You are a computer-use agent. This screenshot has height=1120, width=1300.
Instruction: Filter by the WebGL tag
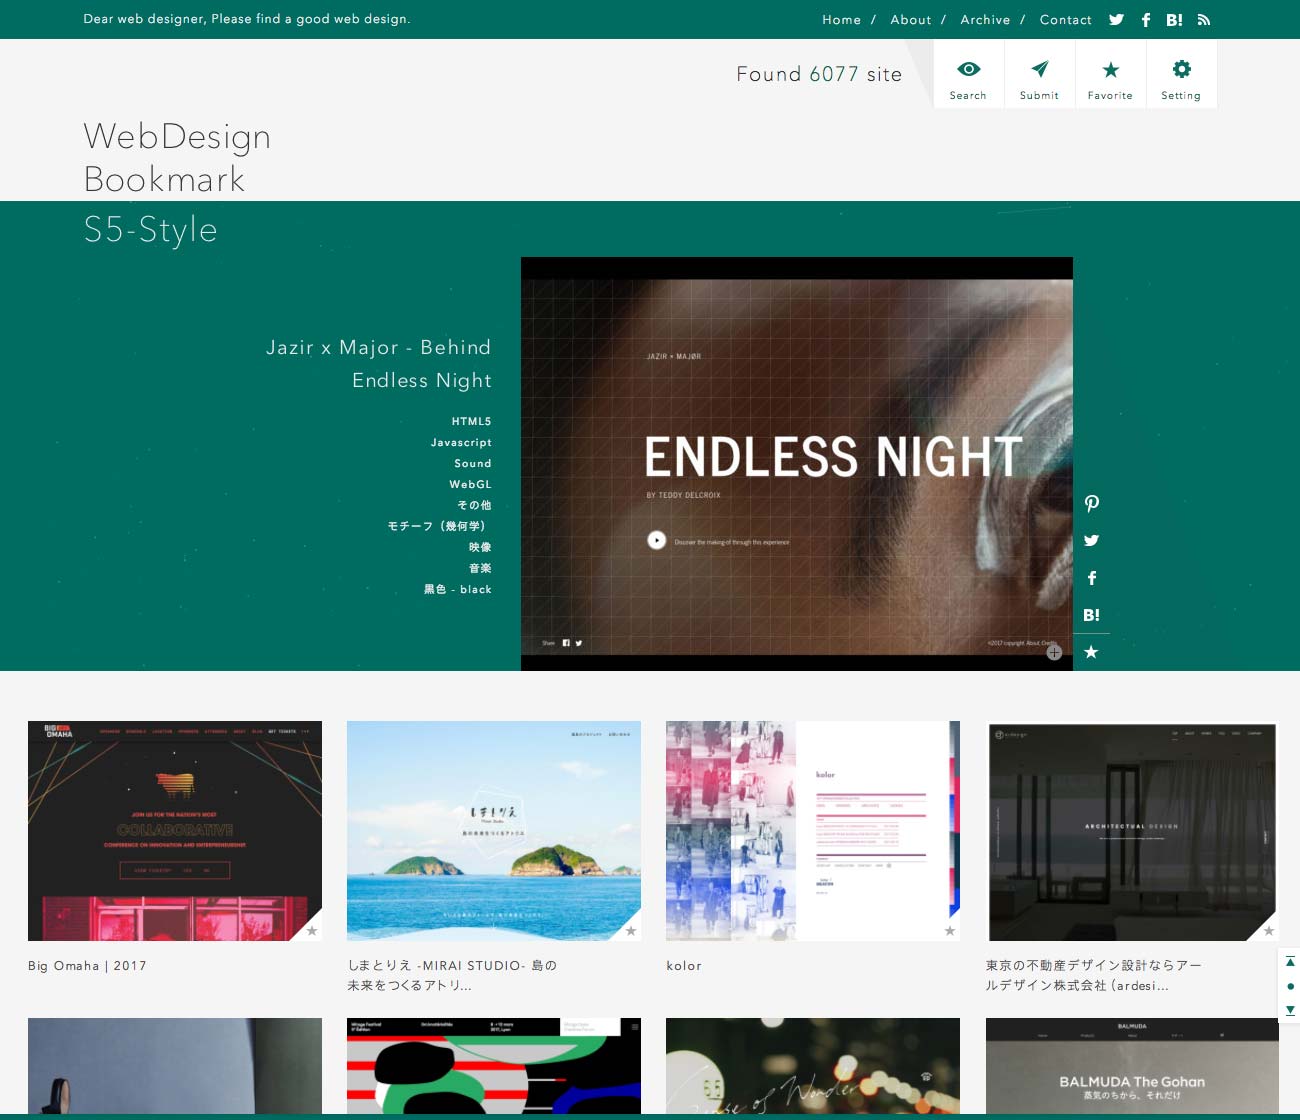[x=470, y=484]
